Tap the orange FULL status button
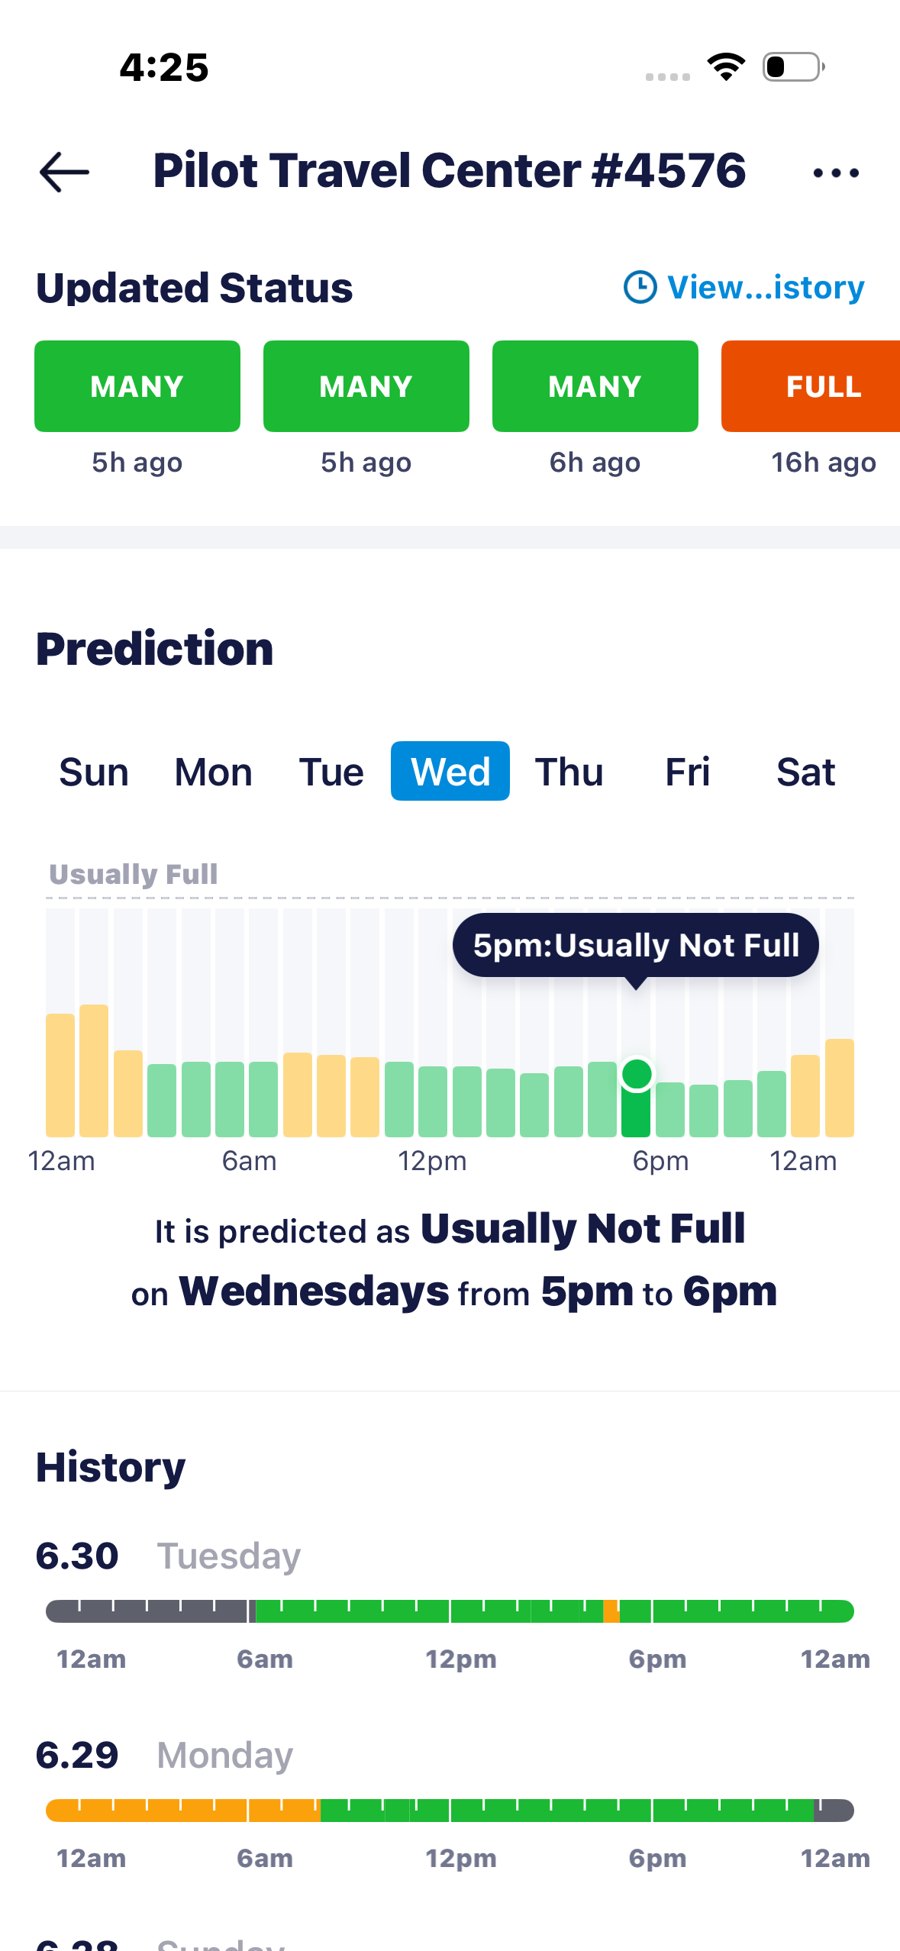The width and height of the screenshot is (900, 1951). coord(811,386)
